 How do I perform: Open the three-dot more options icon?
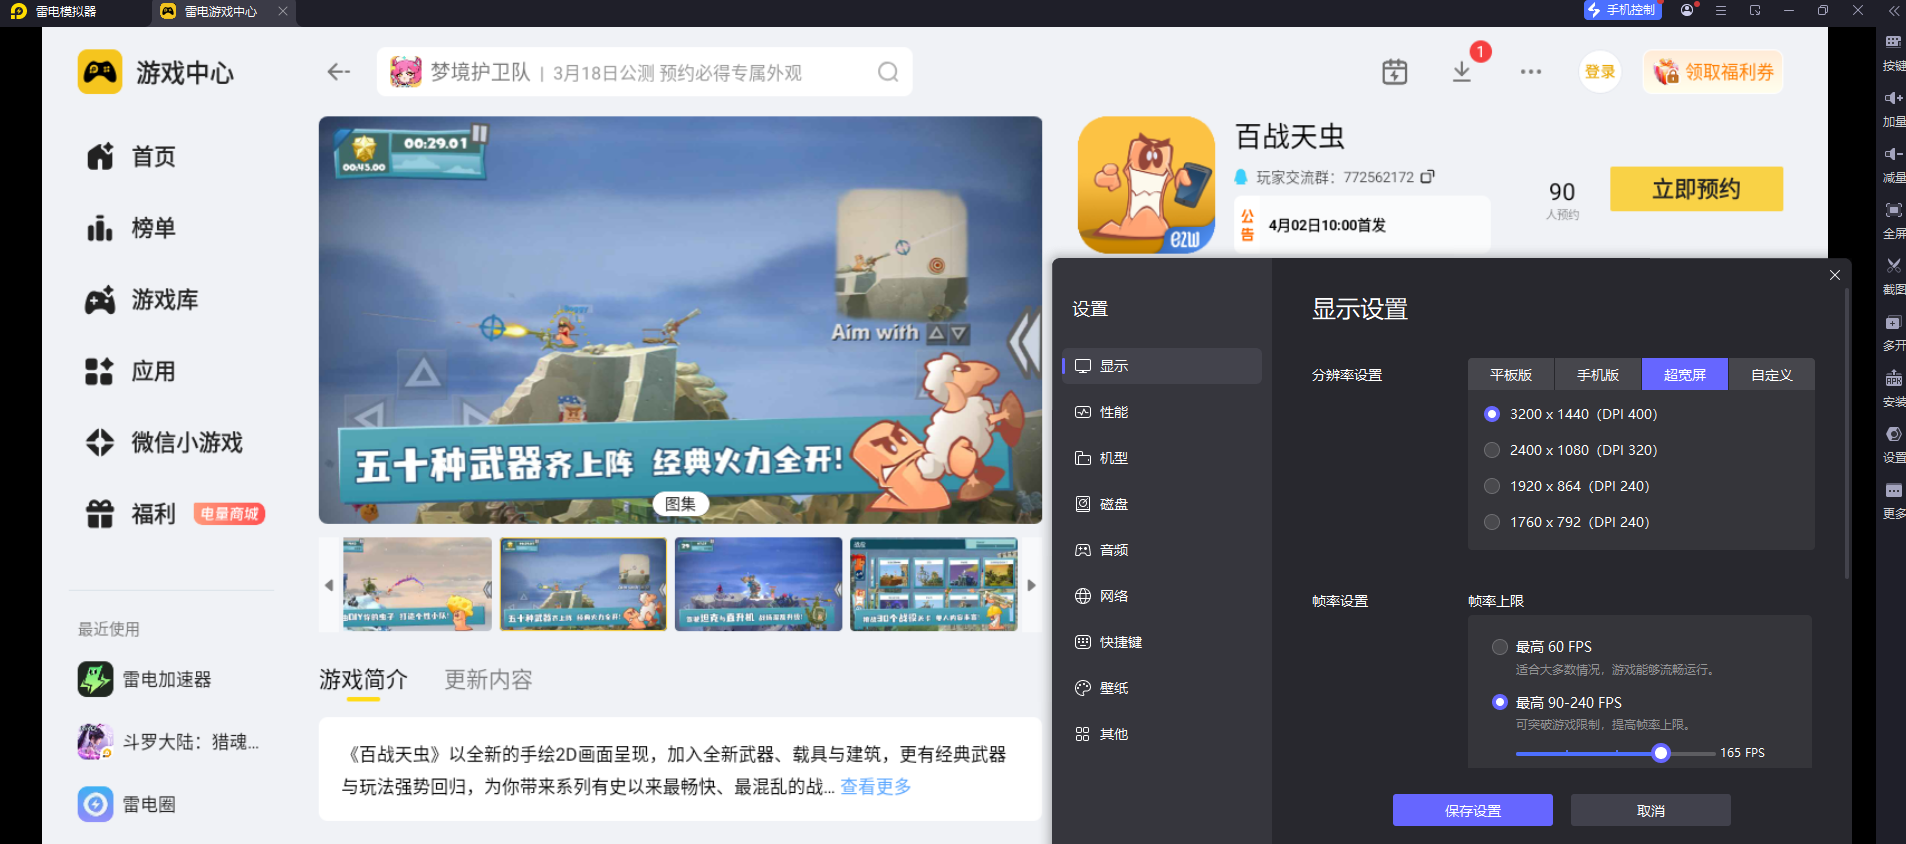coord(1531,72)
